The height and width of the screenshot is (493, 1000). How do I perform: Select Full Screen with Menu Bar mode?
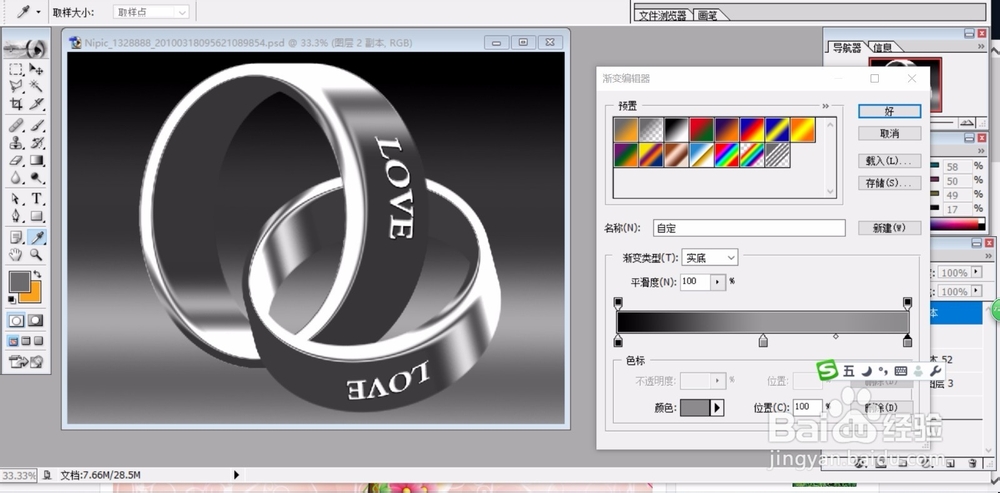point(26,341)
